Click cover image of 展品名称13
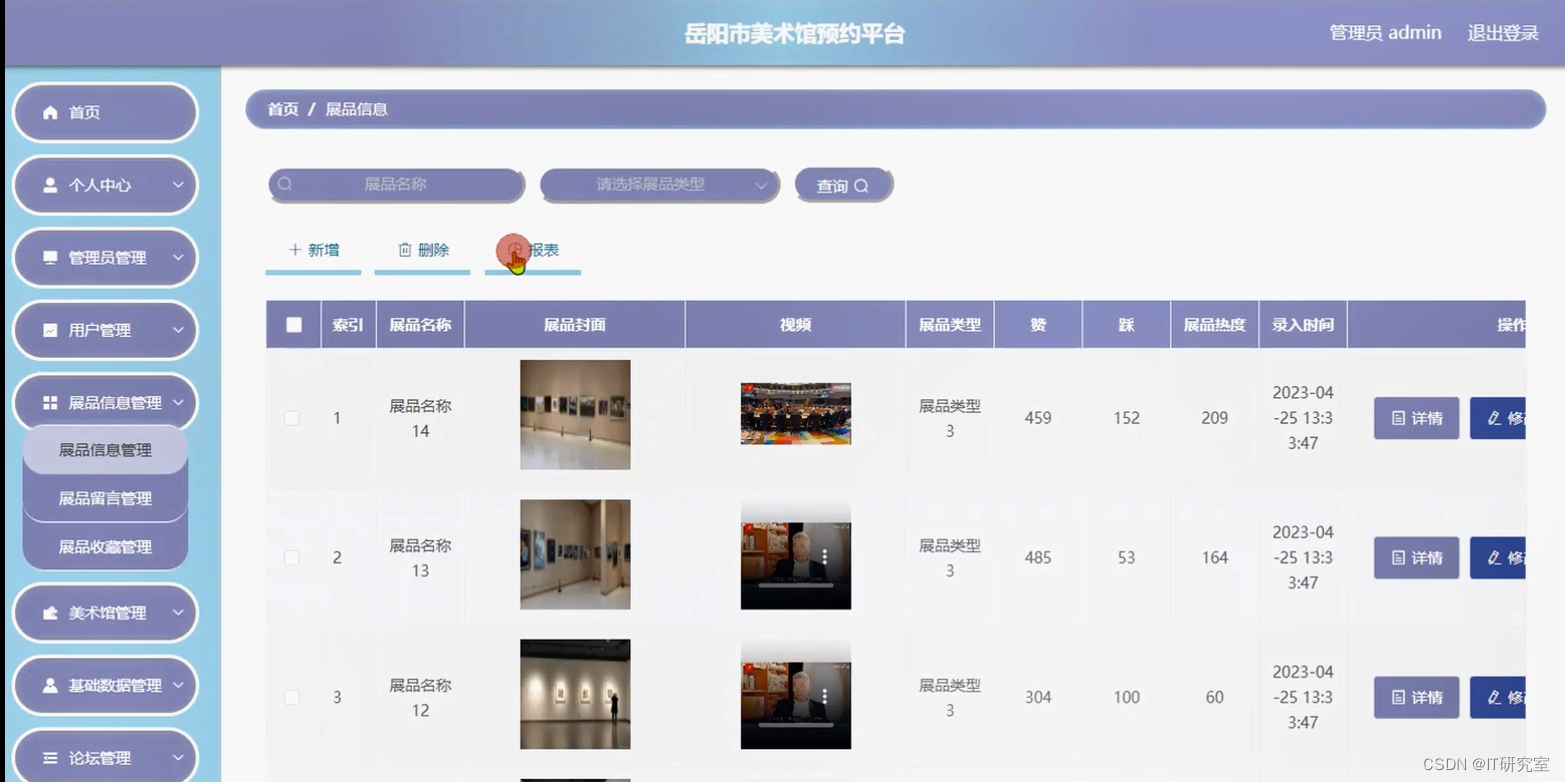The image size is (1565, 782). 575,555
